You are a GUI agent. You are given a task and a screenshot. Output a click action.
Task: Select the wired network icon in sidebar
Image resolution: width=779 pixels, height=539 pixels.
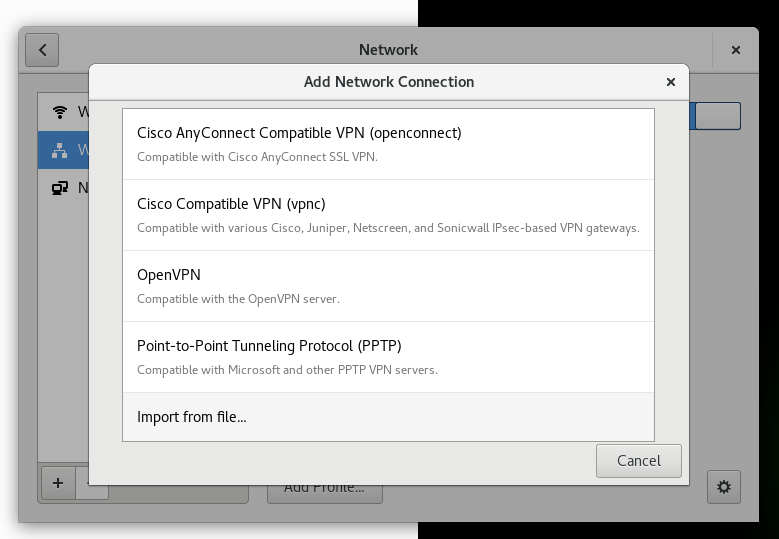pyautogui.click(x=60, y=150)
